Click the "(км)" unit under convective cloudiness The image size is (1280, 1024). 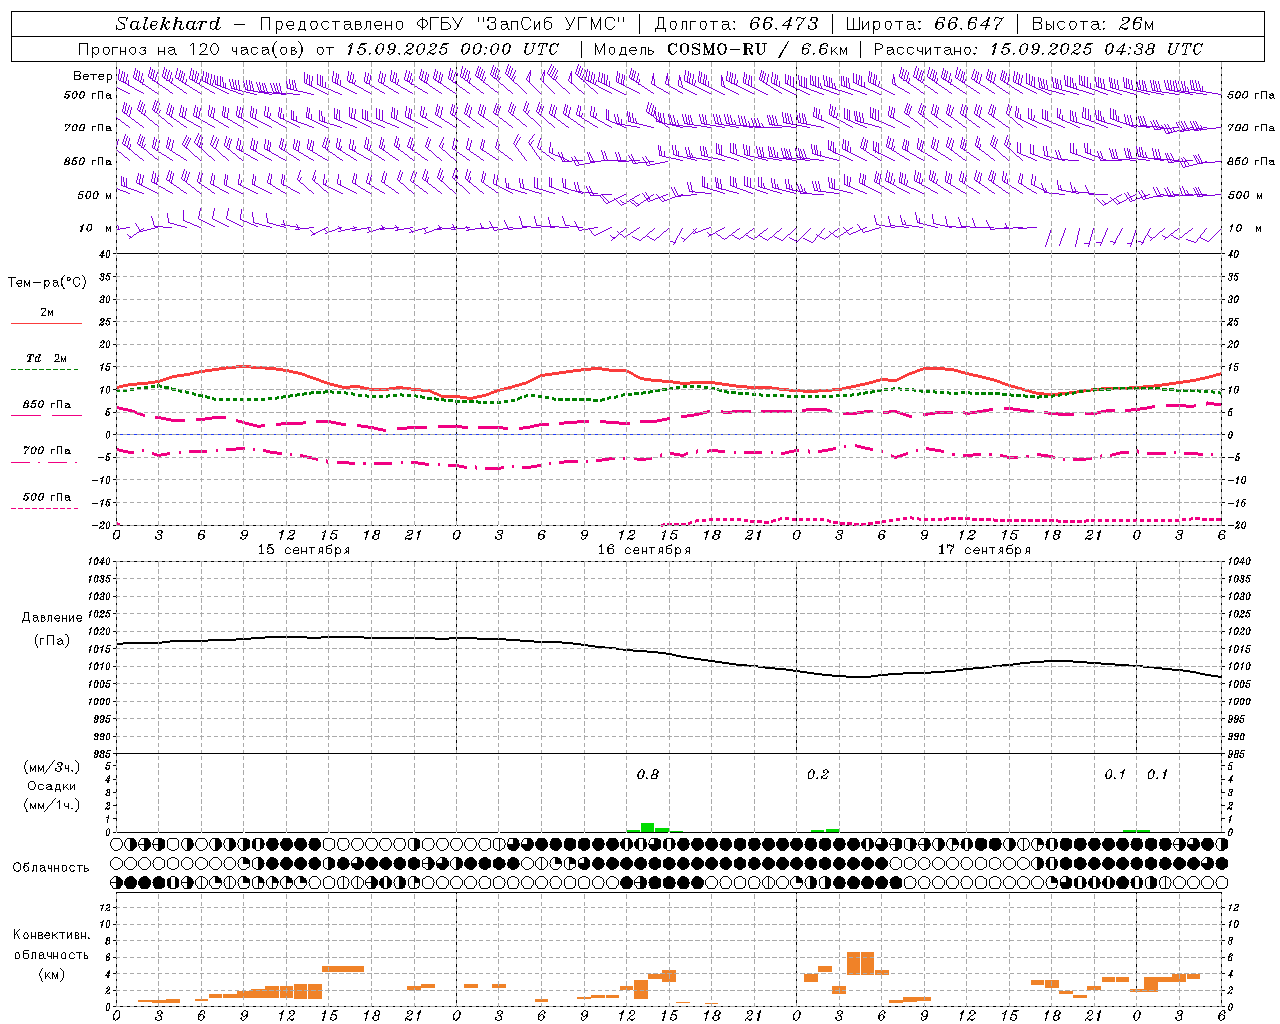51,974
